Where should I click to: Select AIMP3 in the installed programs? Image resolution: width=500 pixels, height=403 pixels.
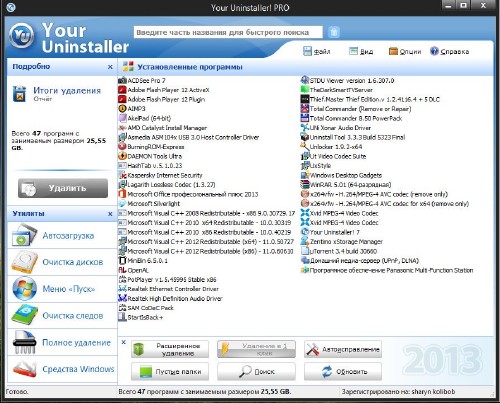pos(132,109)
